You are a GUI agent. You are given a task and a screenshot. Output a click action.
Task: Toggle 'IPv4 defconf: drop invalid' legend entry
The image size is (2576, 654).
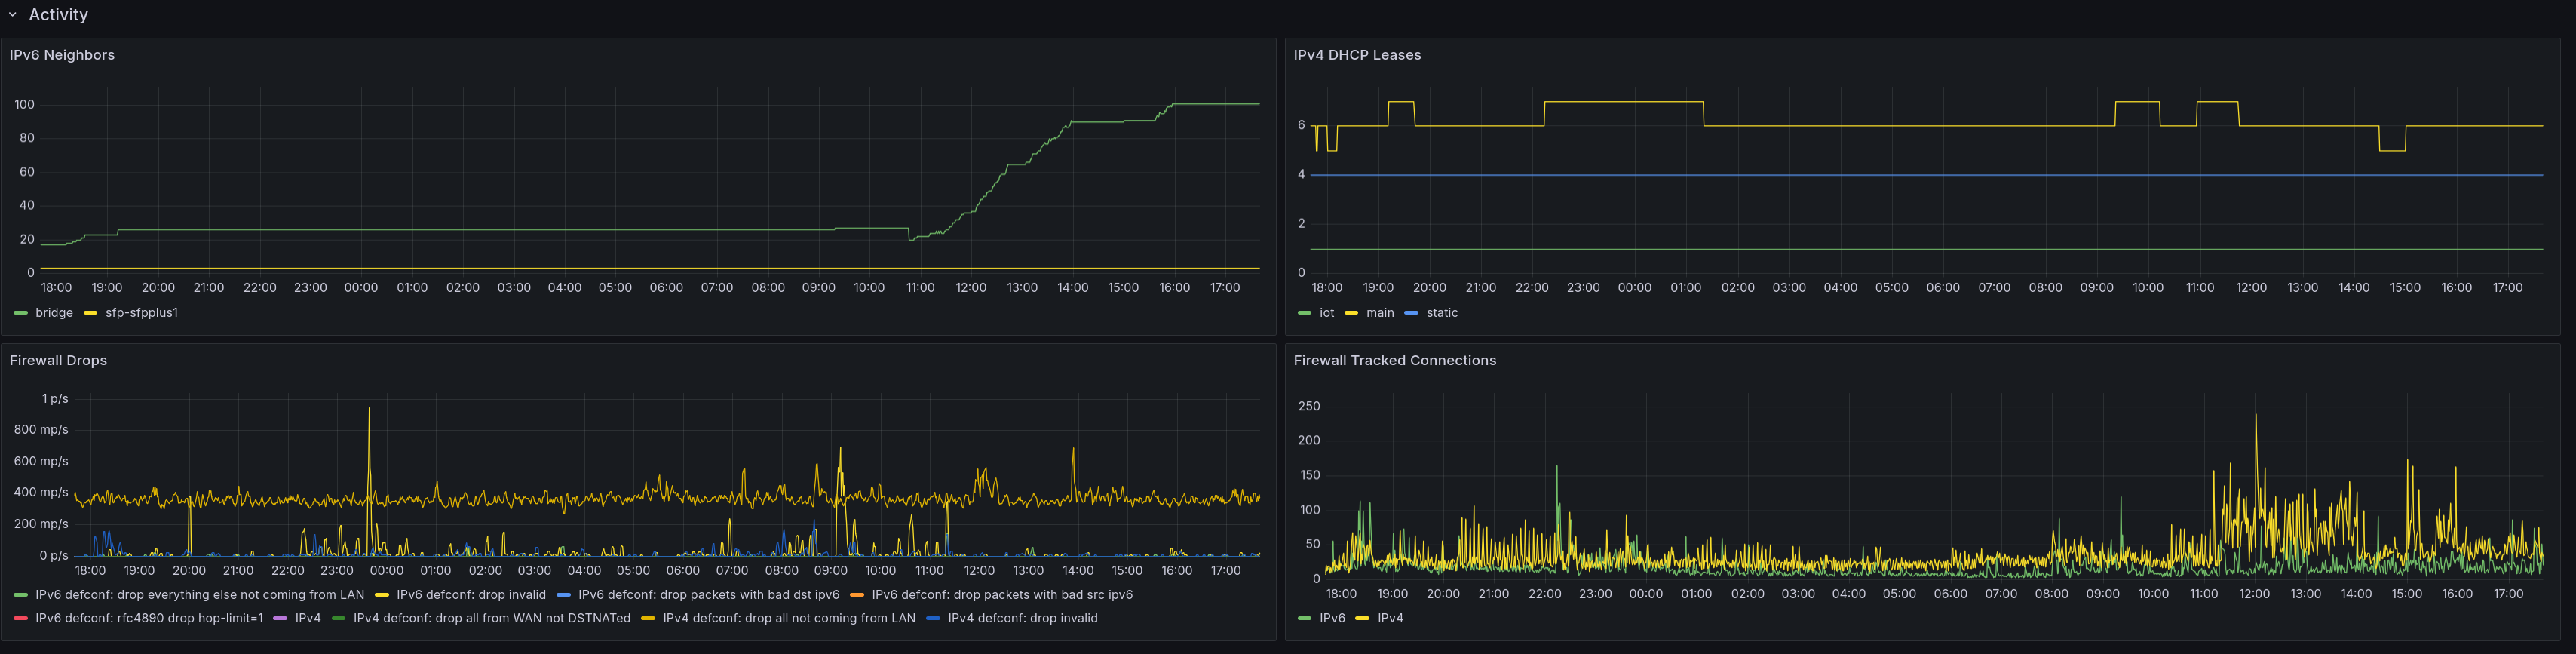(x=1023, y=618)
